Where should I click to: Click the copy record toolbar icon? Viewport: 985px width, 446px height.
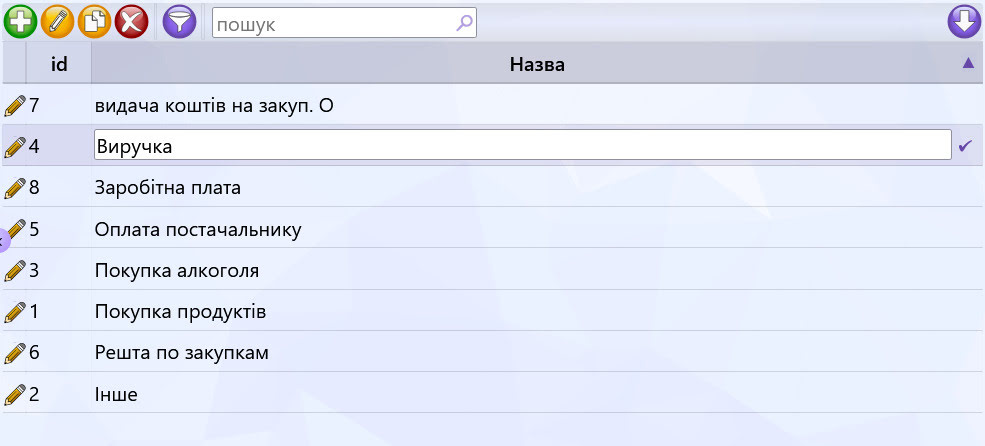(x=94, y=23)
